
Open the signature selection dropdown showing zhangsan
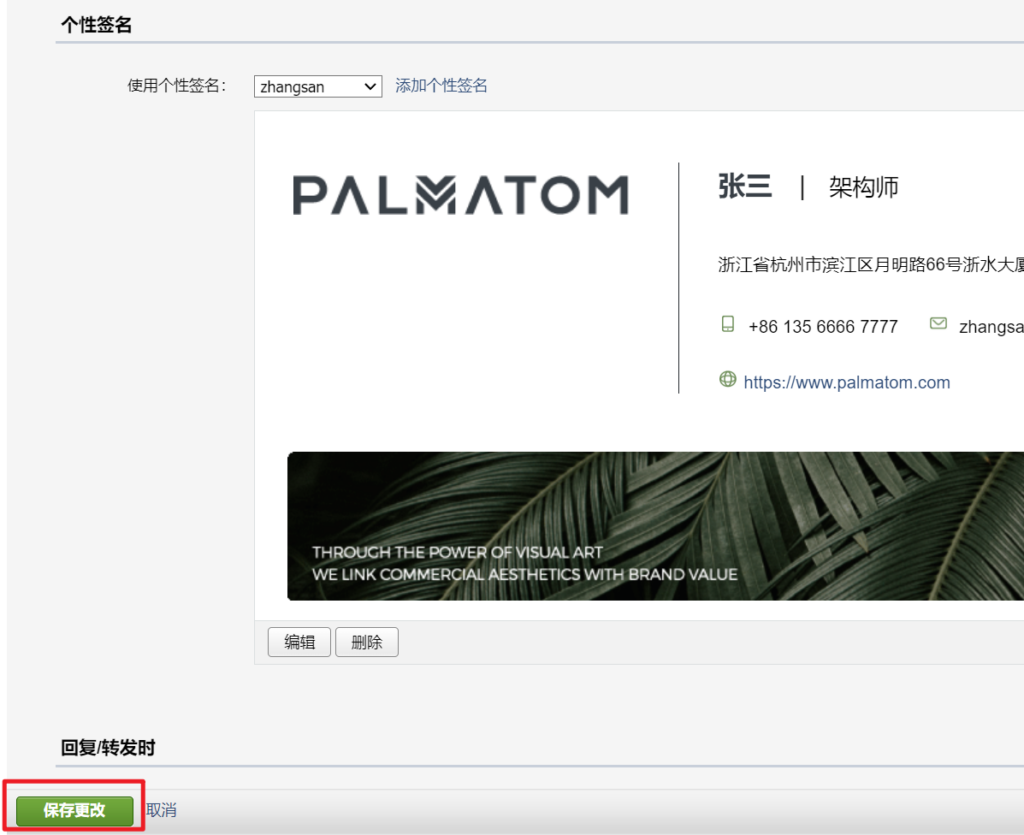coord(317,86)
